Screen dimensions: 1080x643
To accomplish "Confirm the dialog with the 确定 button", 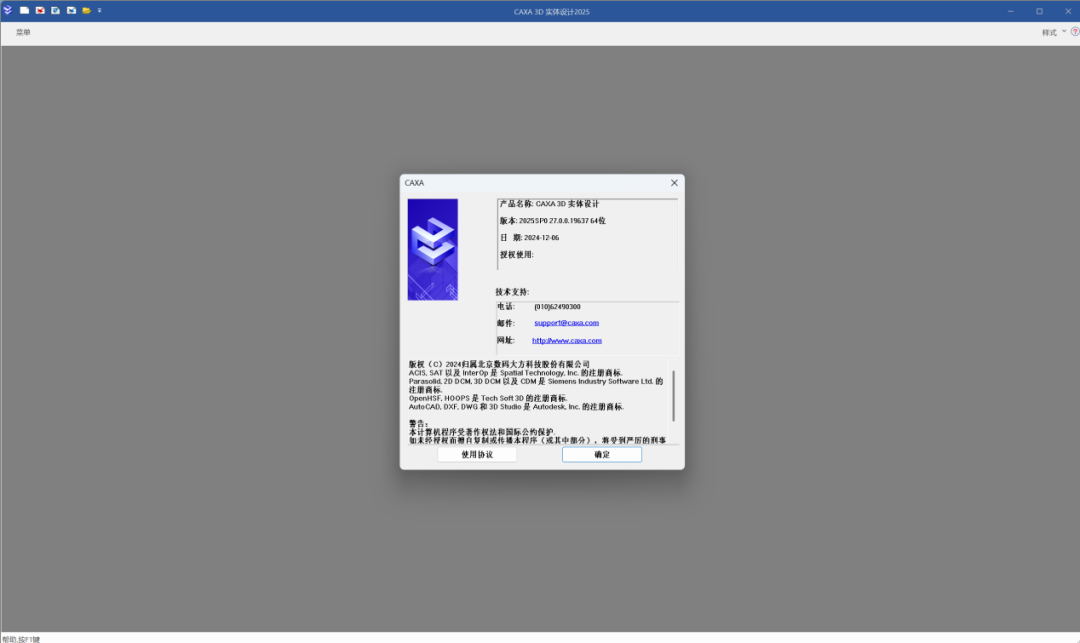I will [x=602, y=454].
